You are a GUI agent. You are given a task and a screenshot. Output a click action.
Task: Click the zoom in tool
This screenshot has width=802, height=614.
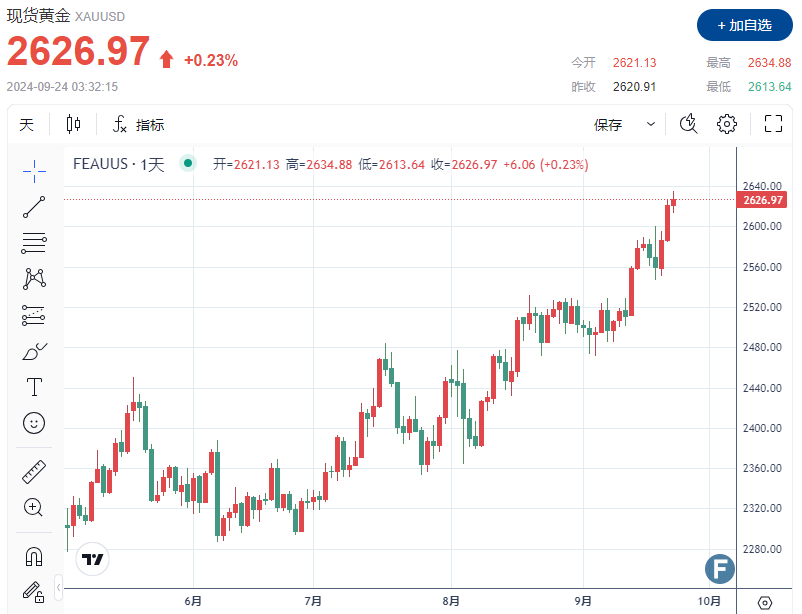34,507
